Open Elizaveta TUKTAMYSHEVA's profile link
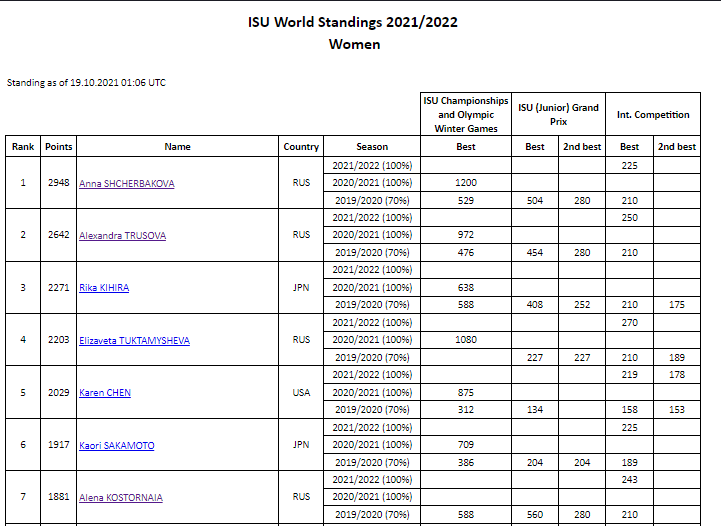 point(134,341)
